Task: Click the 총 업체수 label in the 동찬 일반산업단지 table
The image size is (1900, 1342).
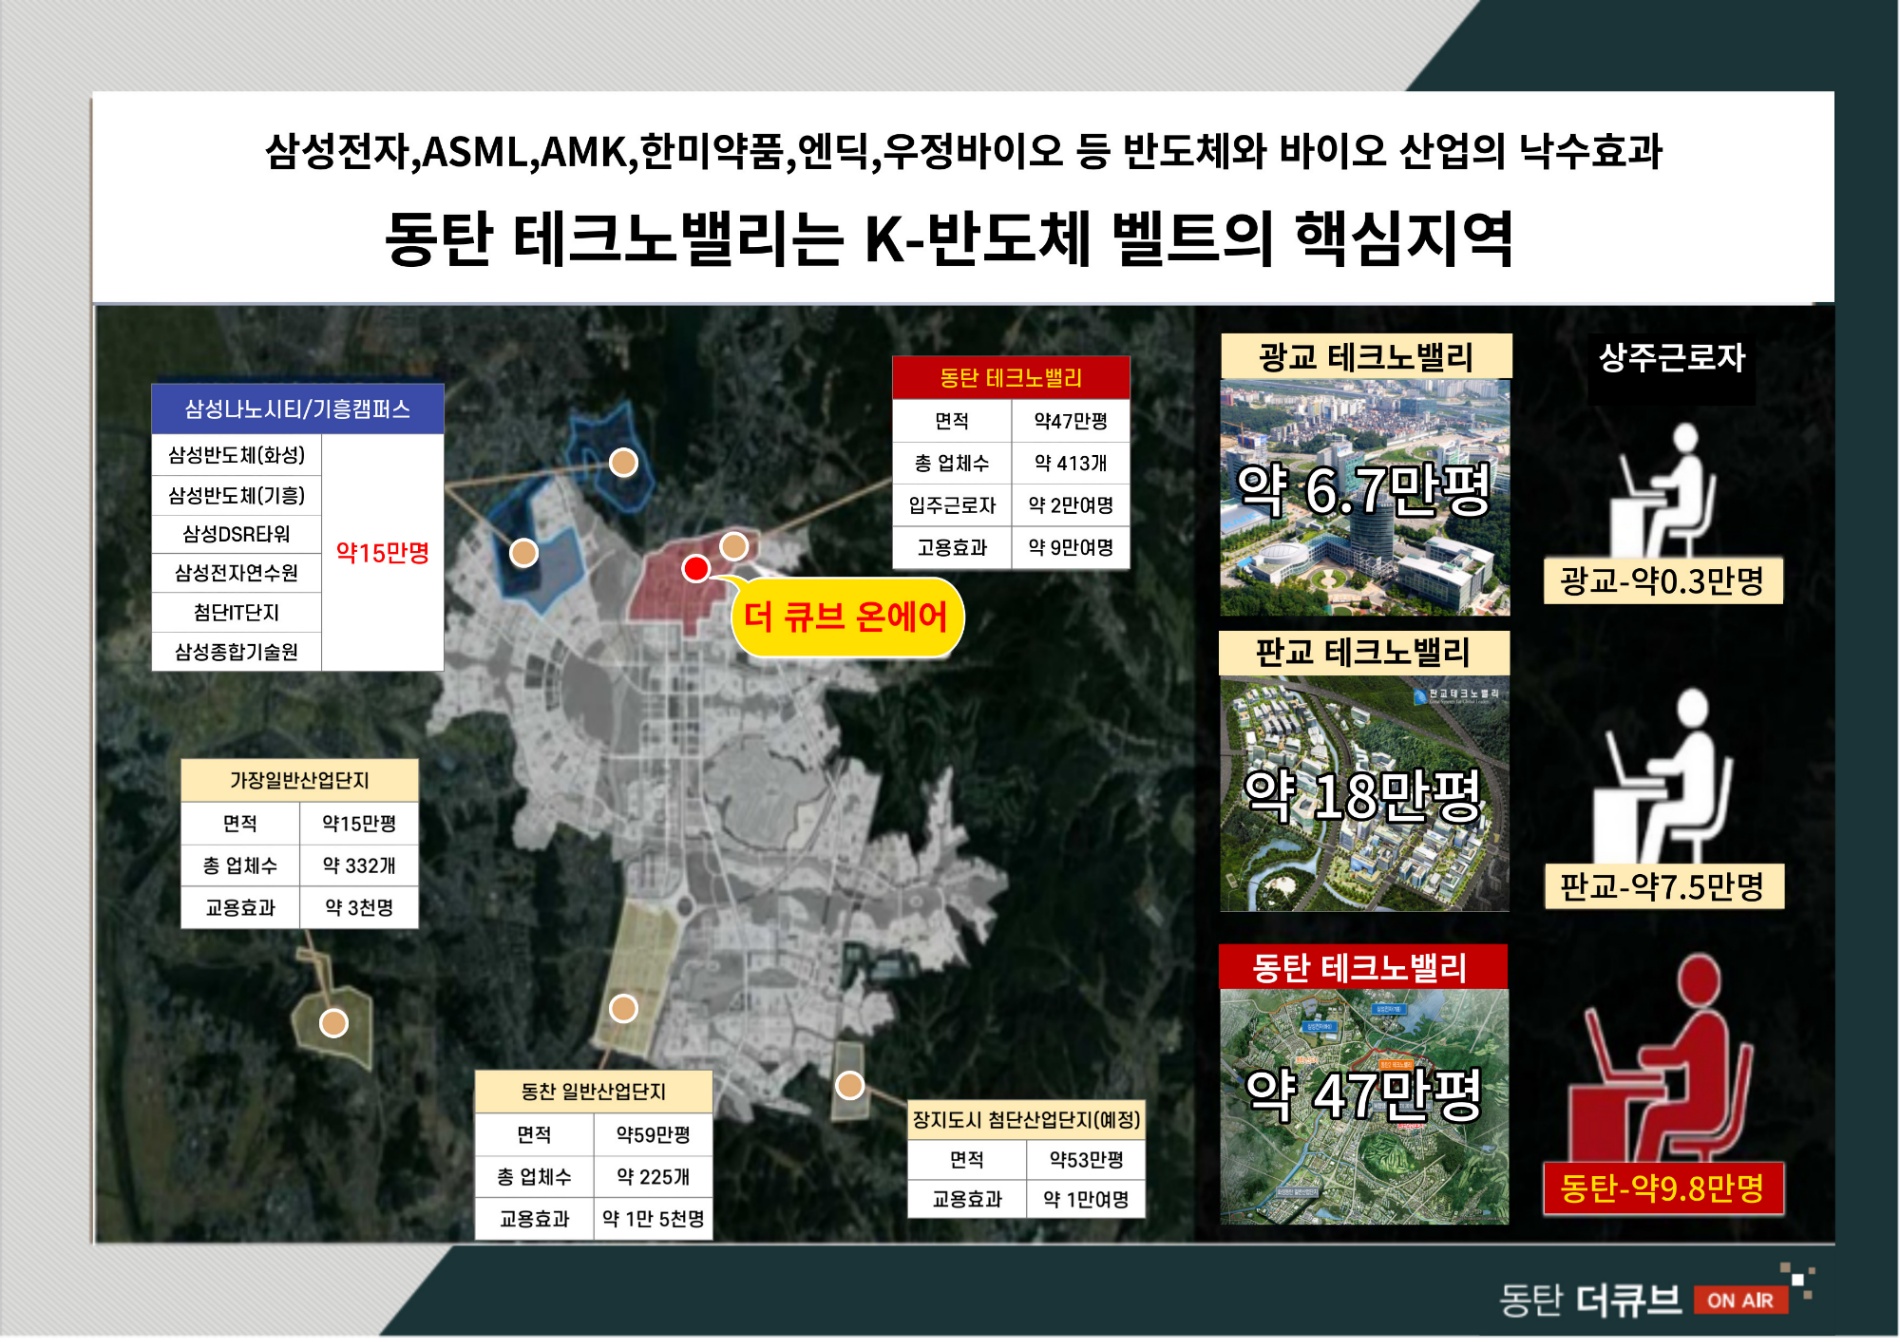Action: (534, 1177)
